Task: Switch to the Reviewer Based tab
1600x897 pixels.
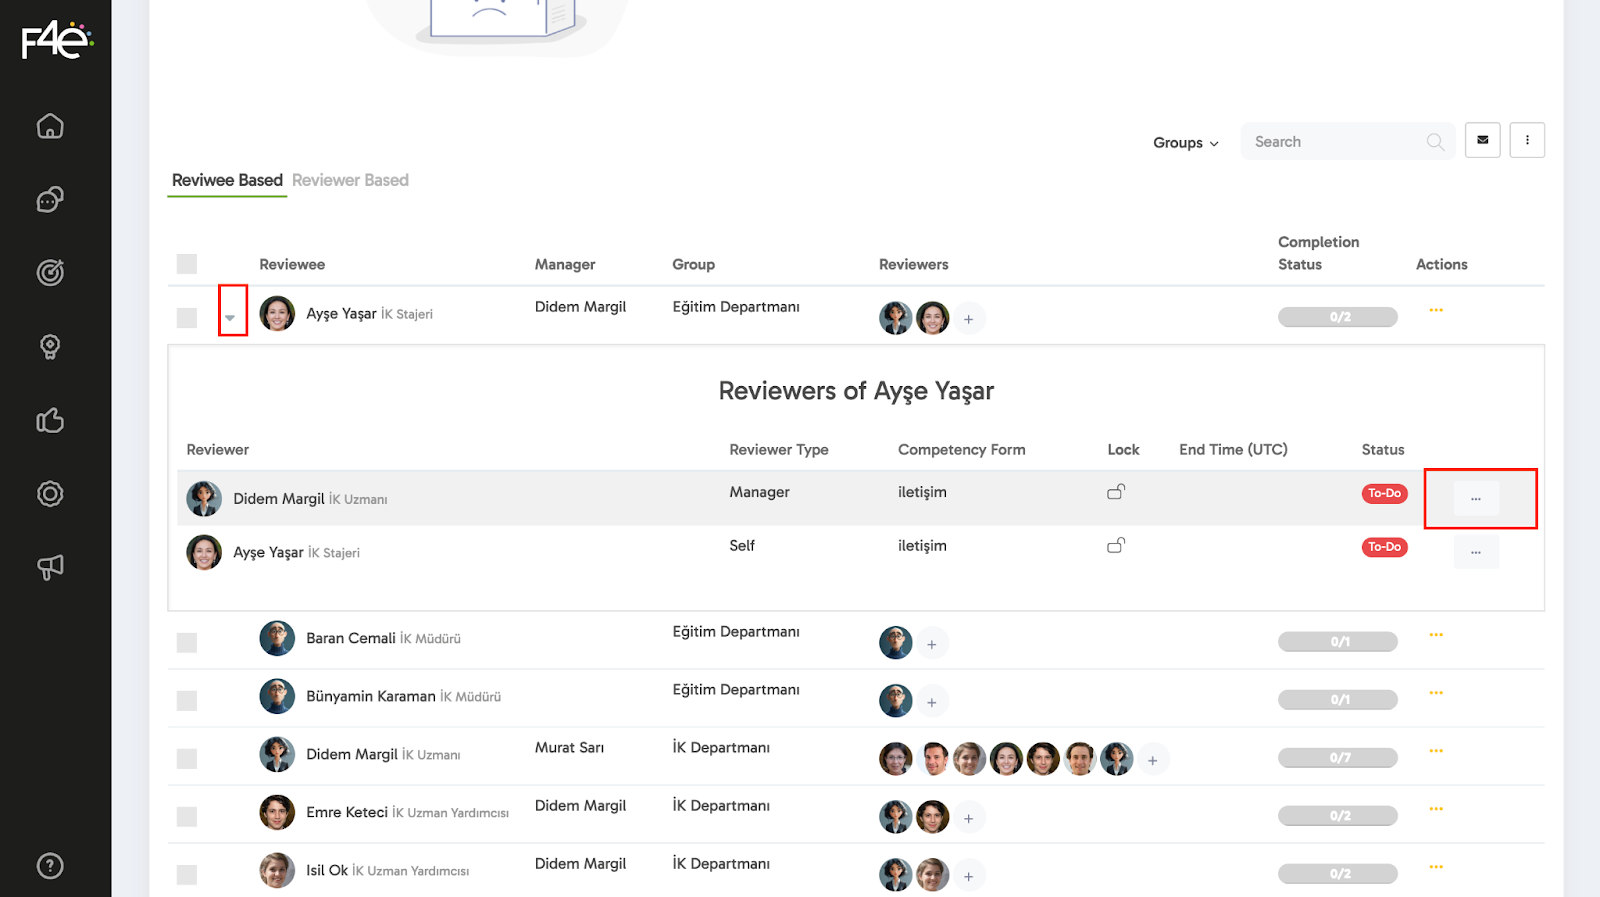Action: (350, 180)
